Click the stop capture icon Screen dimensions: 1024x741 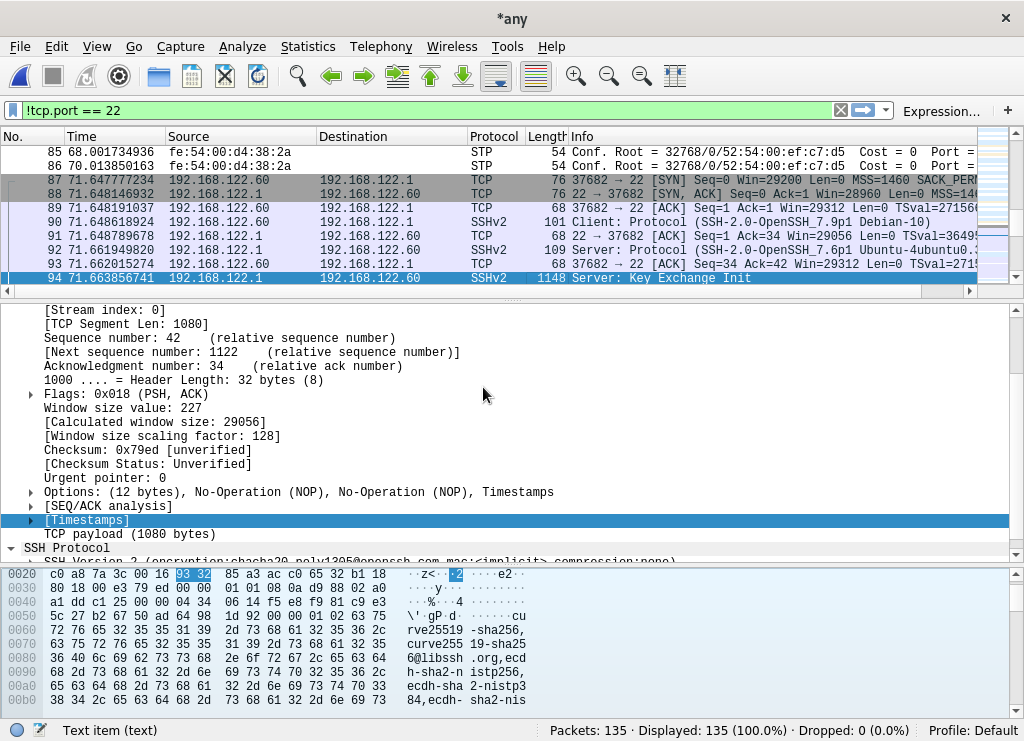tap(51, 76)
